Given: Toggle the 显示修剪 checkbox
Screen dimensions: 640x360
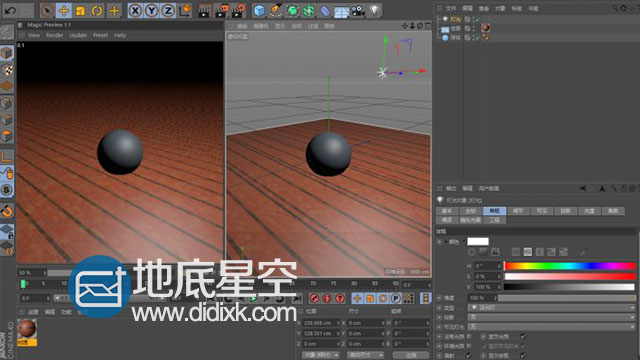Looking at the screenshot, I should tap(522, 355).
